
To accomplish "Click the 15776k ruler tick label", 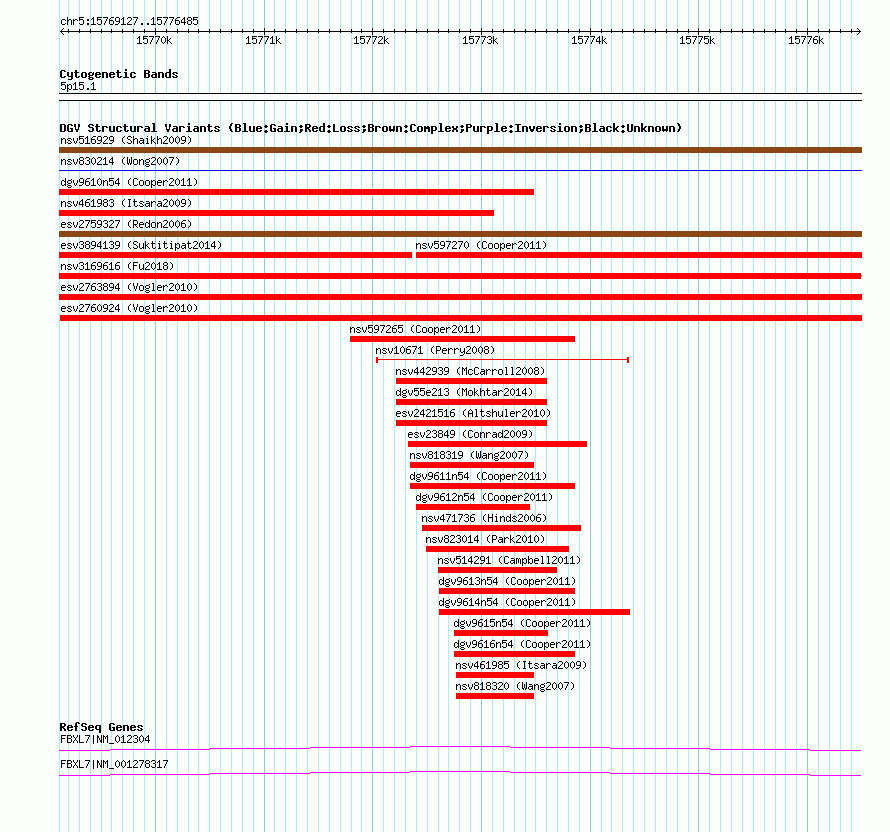I will (806, 40).
